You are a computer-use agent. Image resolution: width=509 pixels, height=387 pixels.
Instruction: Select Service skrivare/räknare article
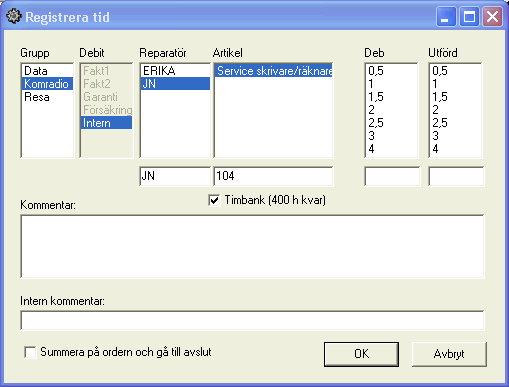[x=273, y=71]
